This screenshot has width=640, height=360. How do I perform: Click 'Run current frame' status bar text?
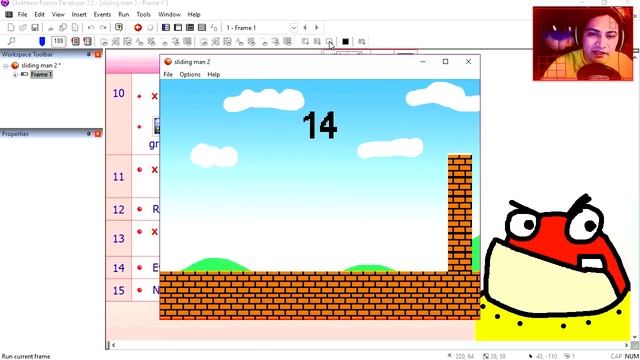point(26,356)
